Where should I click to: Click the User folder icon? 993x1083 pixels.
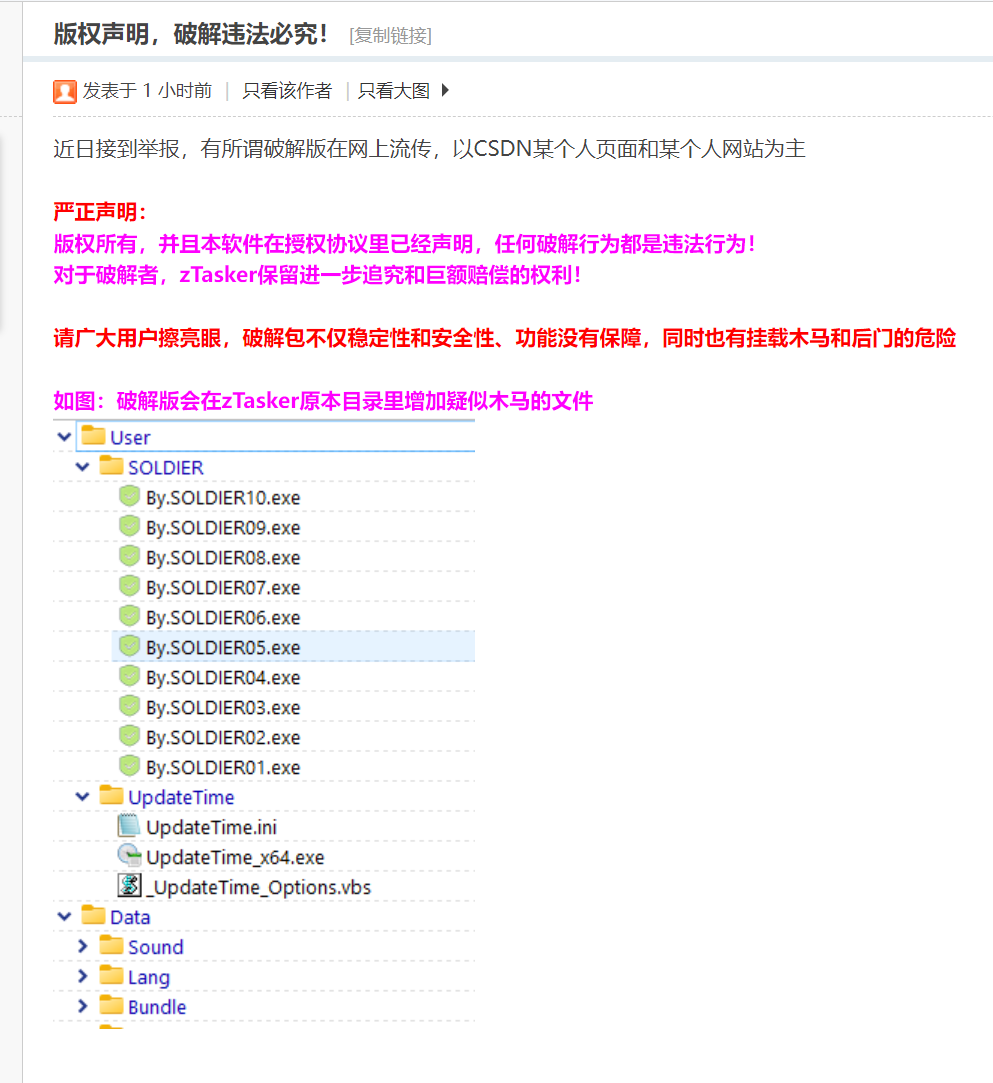click(93, 436)
